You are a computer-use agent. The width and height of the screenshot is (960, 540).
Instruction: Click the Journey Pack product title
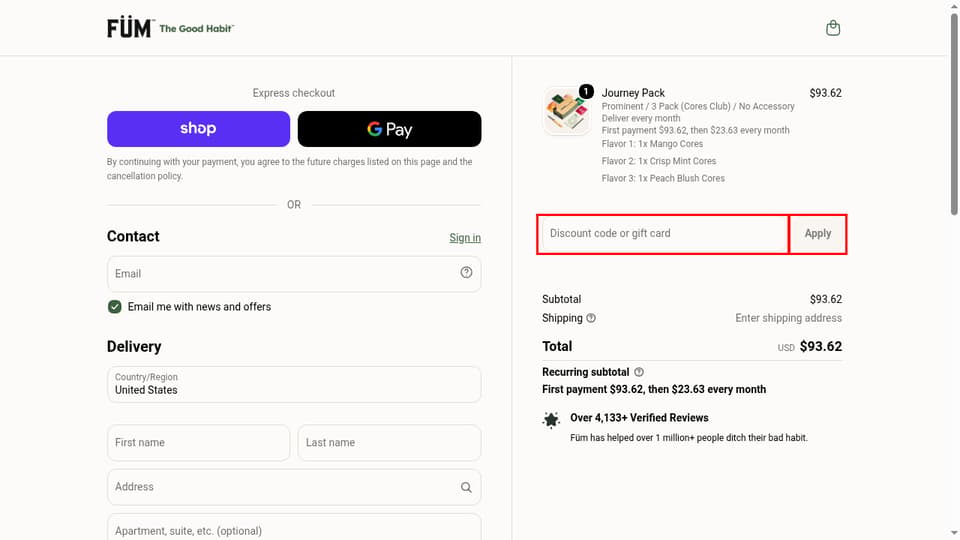tap(633, 93)
